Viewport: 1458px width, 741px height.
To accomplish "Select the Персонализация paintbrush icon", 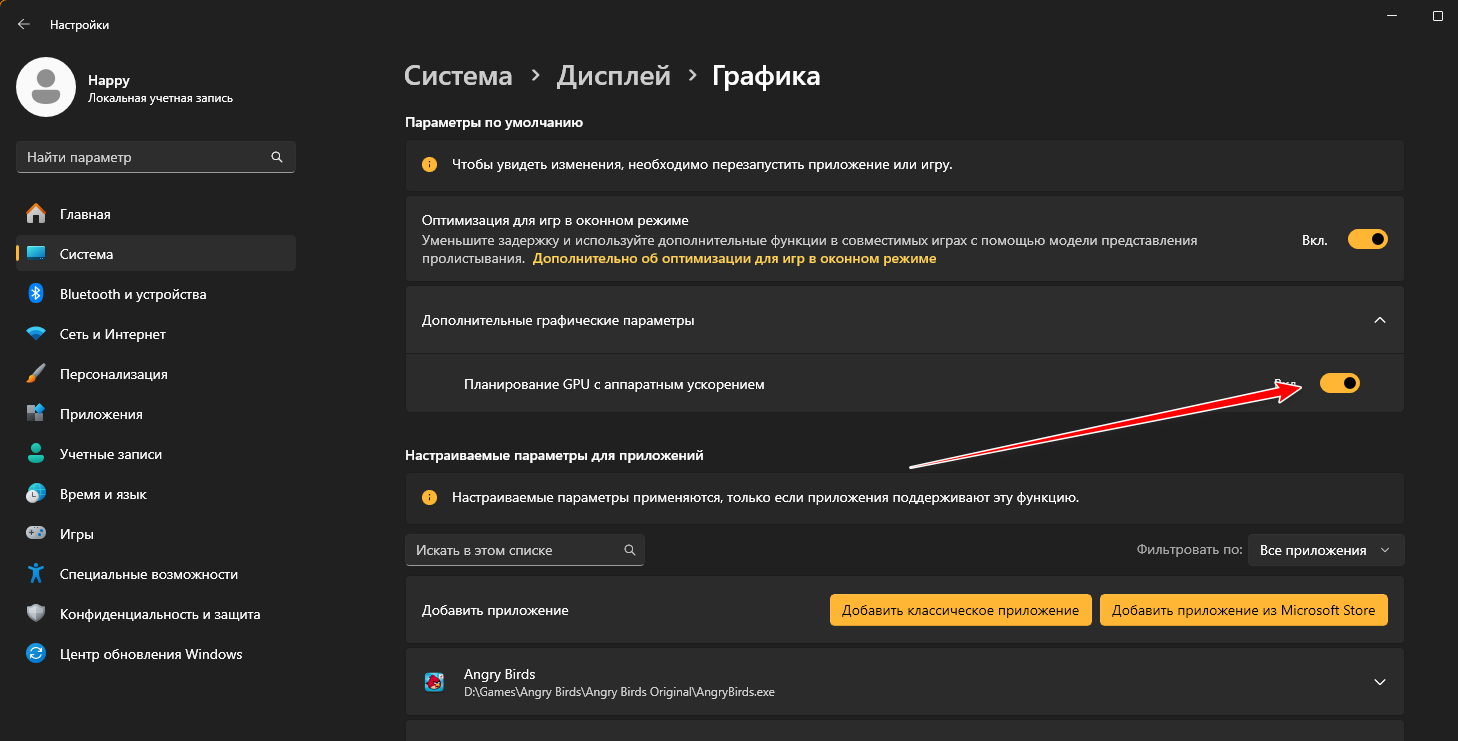I will (x=36, y=374).
